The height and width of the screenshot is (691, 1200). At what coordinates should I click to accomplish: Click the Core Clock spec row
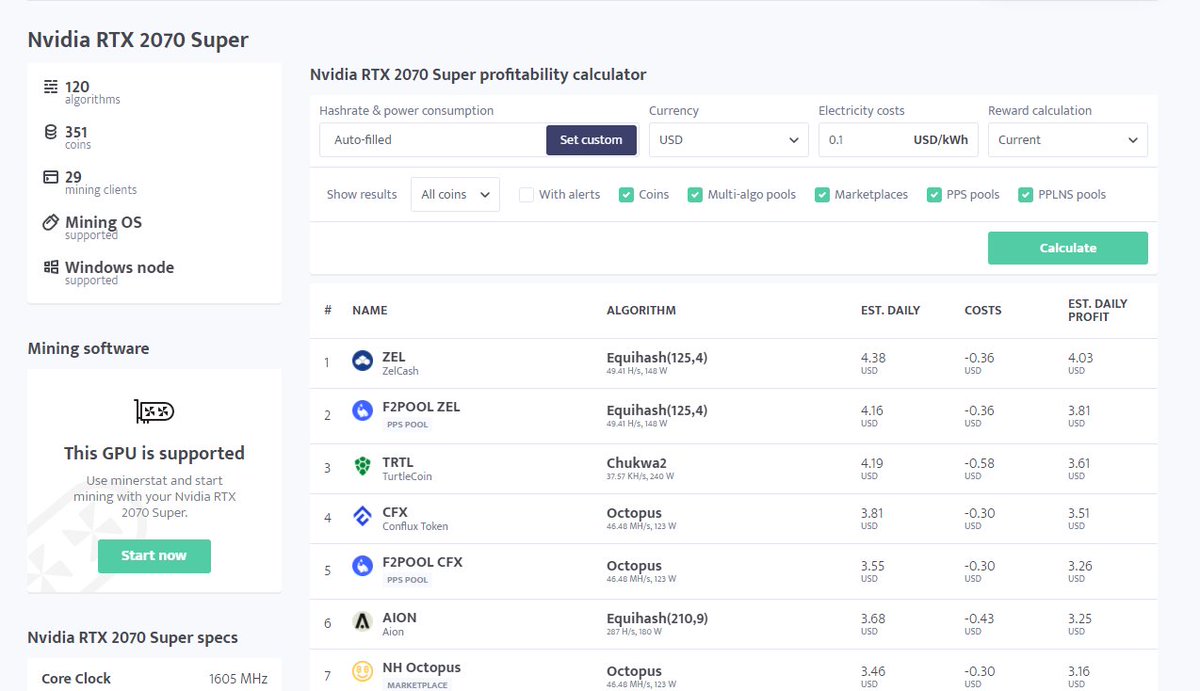tap(154, 678)
